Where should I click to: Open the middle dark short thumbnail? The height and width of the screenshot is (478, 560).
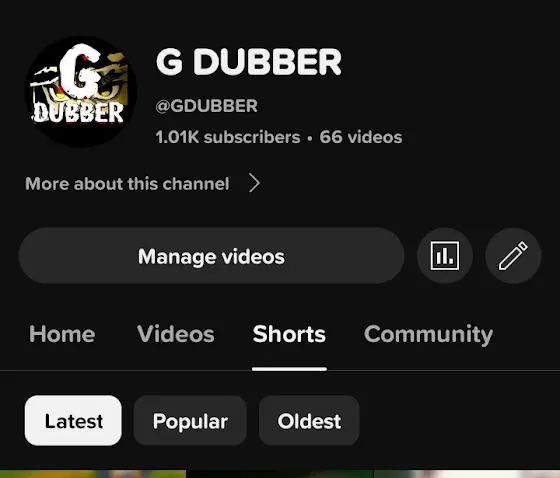click(x=280, y=474)
